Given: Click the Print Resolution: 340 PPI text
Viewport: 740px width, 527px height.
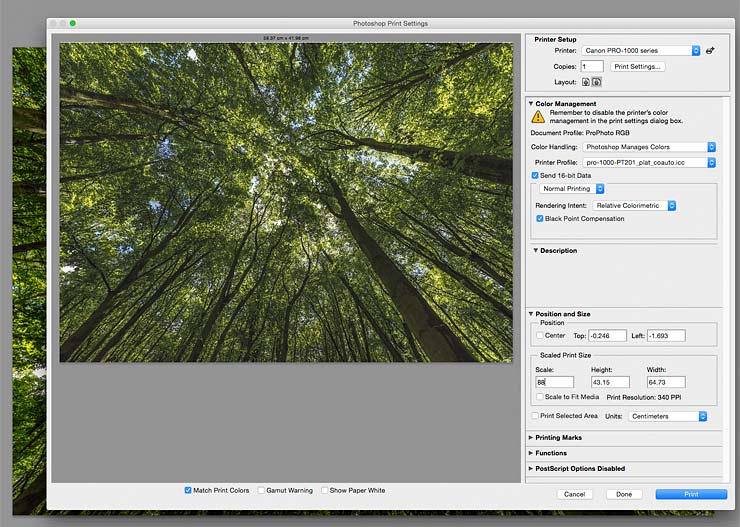Looking at the screenshot, I should click(x=644, y=397).
